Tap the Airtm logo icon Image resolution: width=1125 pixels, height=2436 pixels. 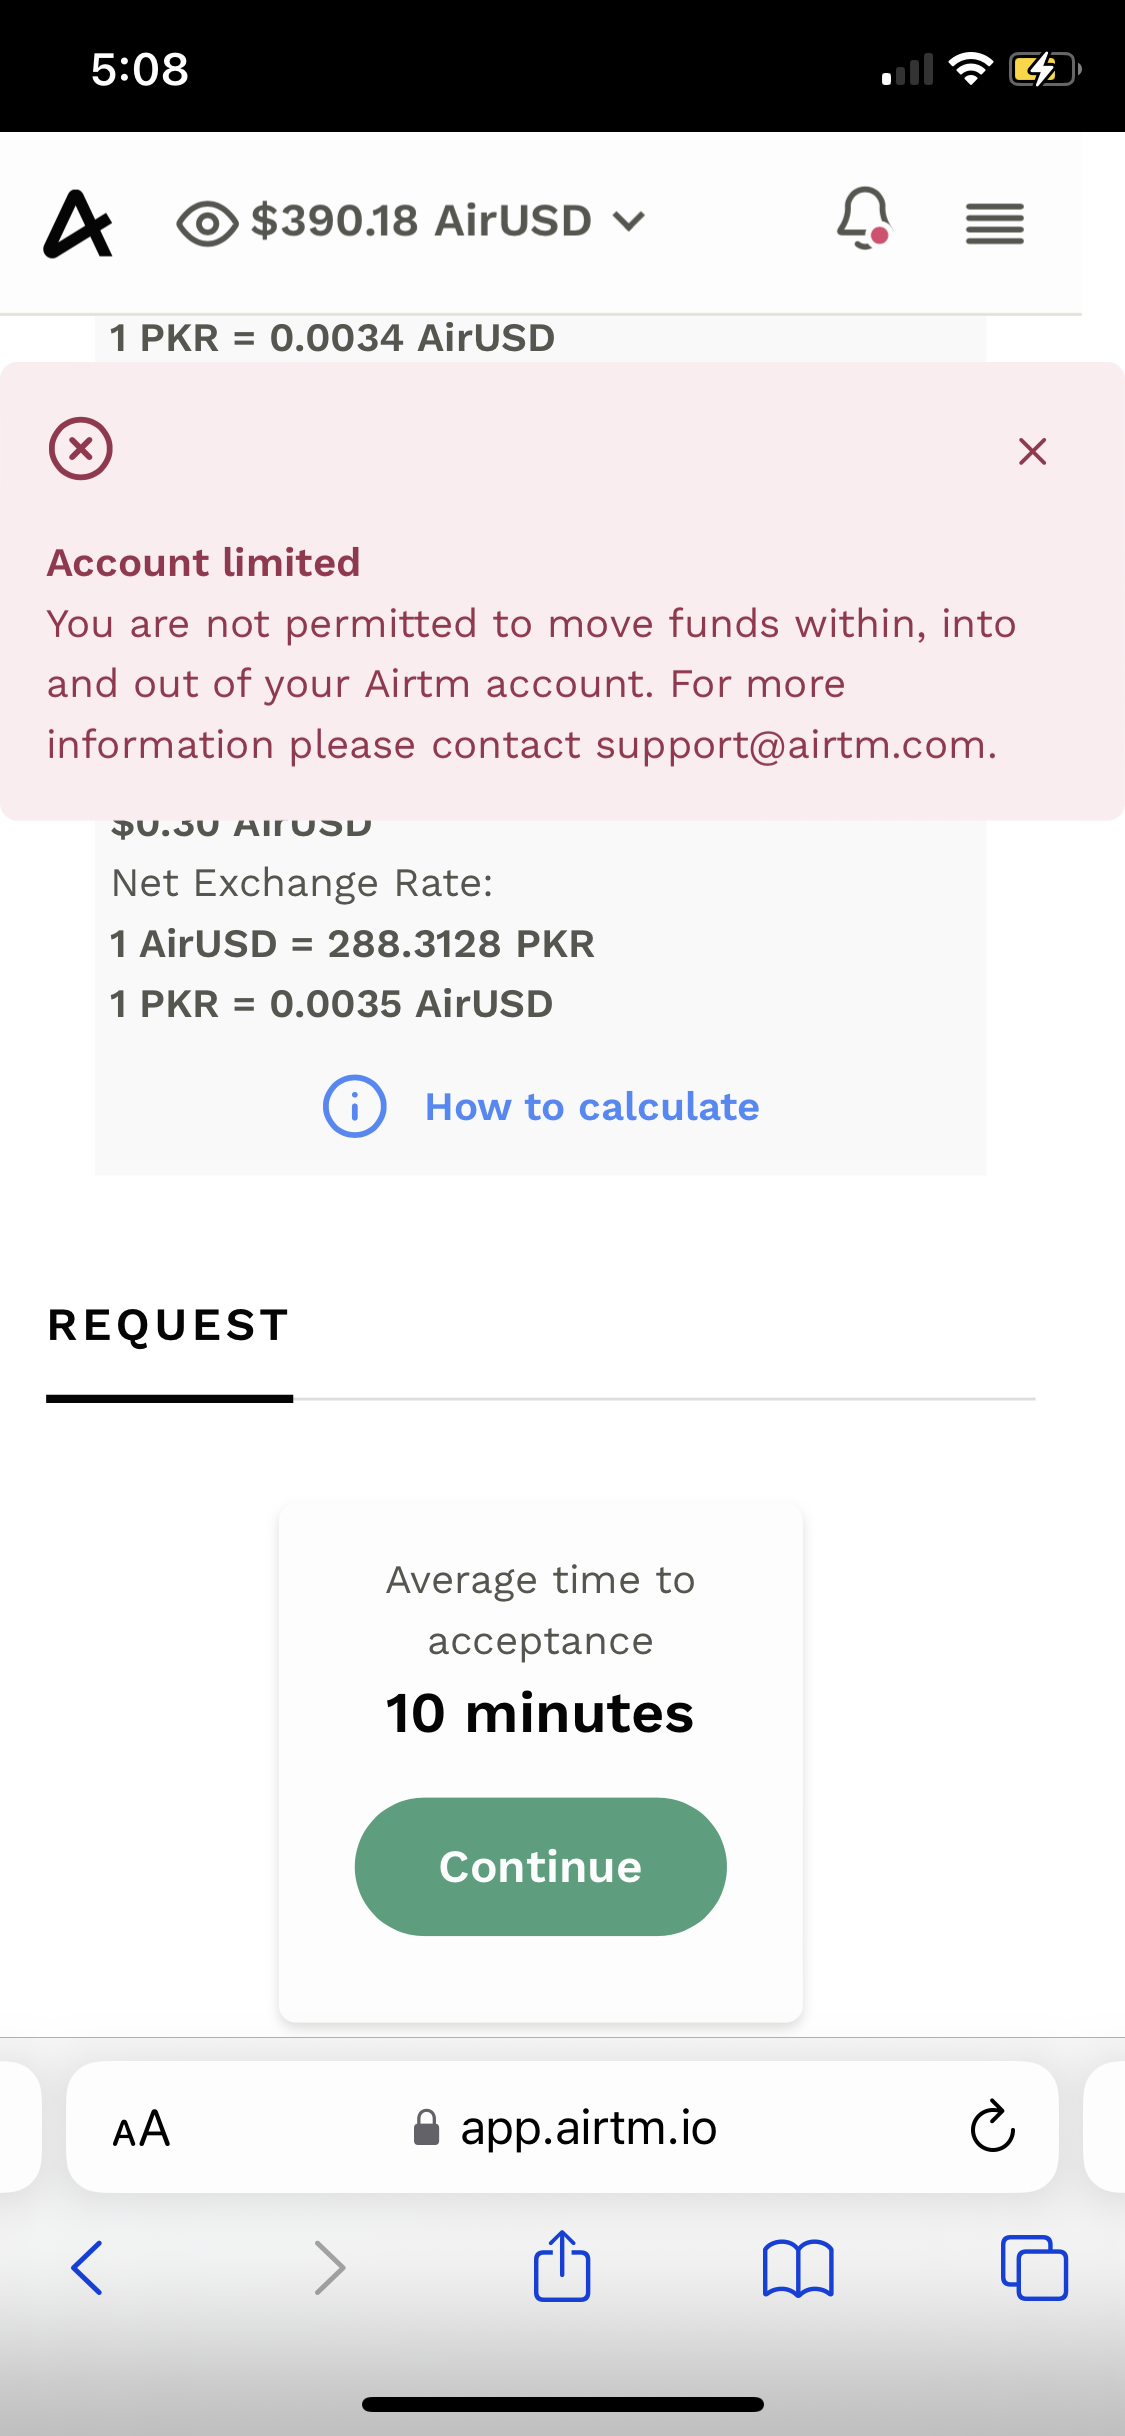pyautogui.click(x=78, y=223)
